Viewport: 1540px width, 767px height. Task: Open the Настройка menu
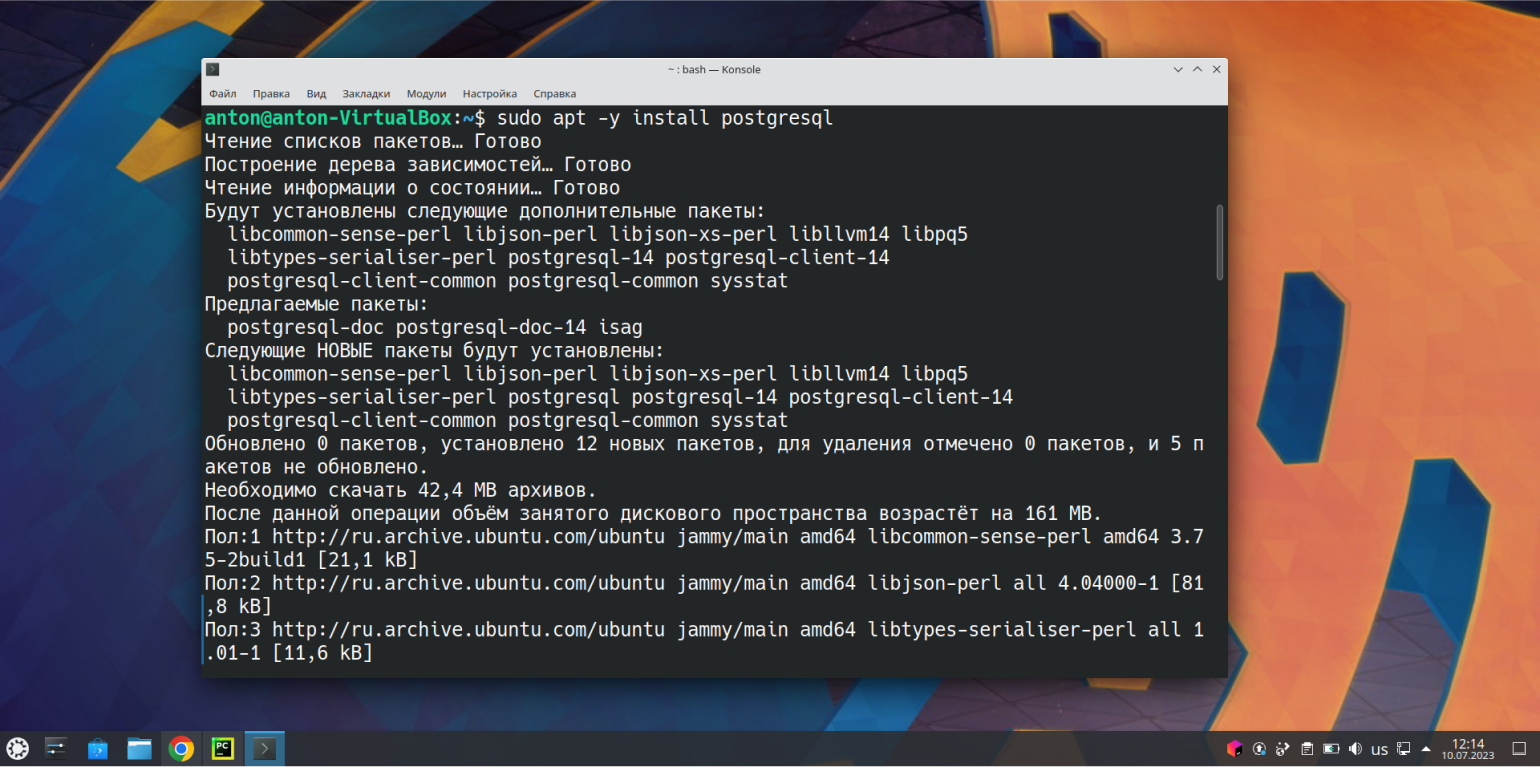tap(490, 94)
